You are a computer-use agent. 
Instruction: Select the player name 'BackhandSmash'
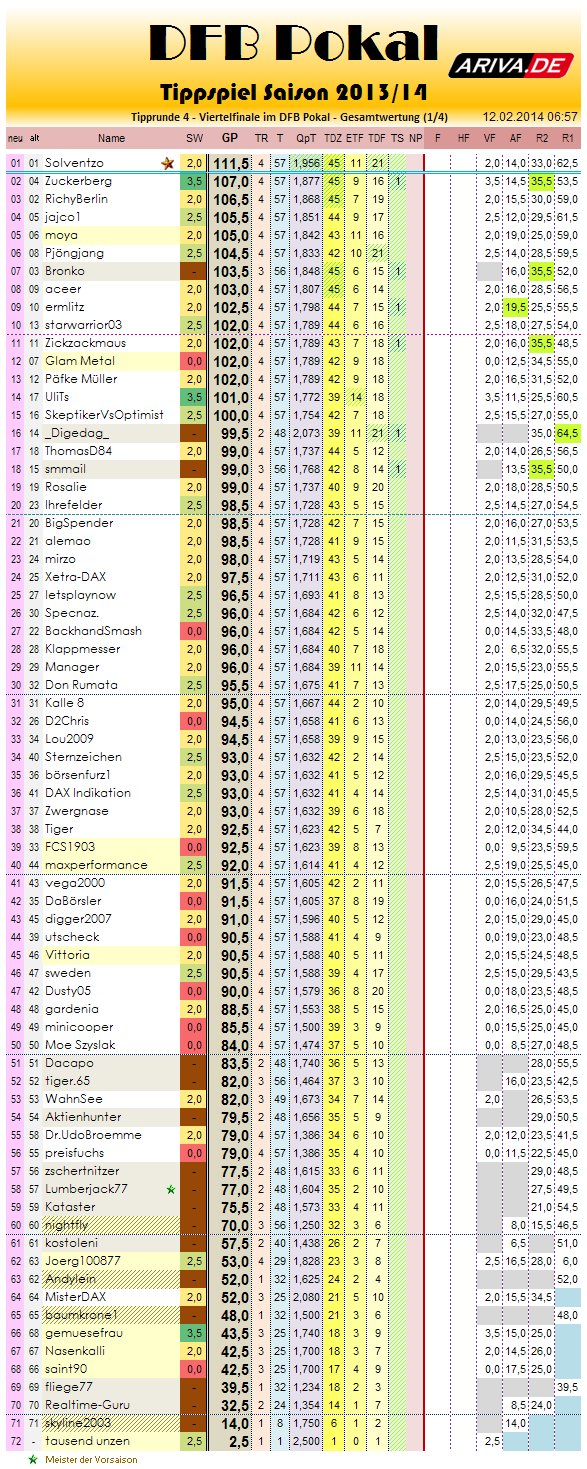coord(92,631)
